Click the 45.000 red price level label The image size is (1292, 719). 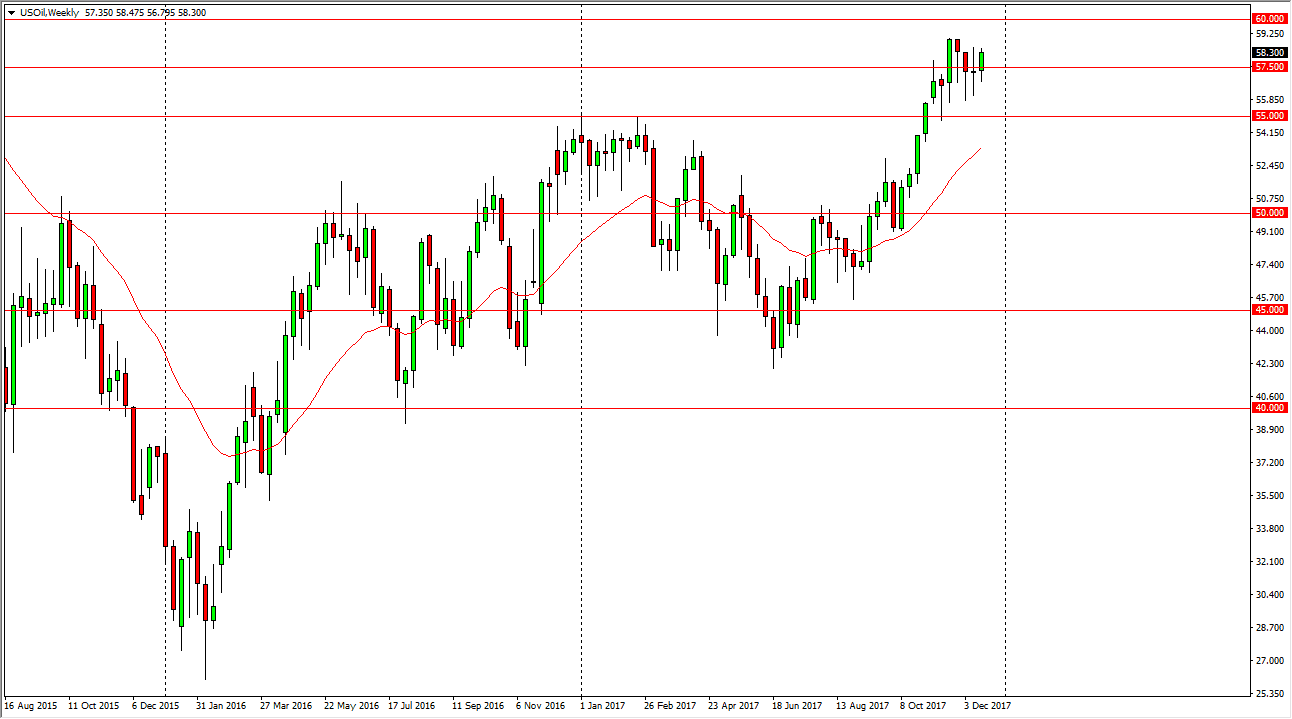coord(1269,310)
